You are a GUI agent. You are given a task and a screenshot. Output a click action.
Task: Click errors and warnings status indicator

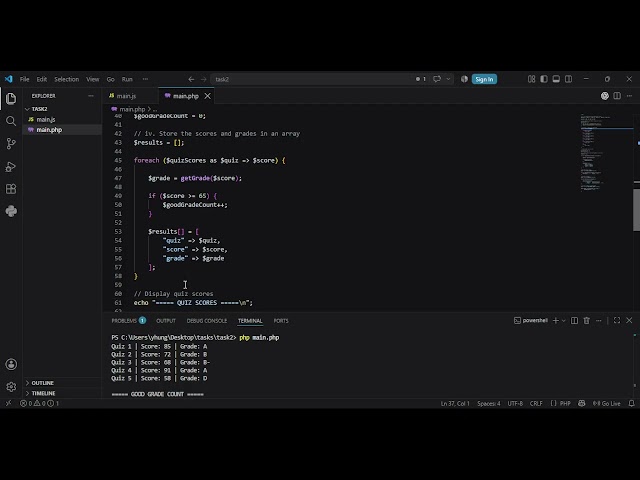[39, 403]
